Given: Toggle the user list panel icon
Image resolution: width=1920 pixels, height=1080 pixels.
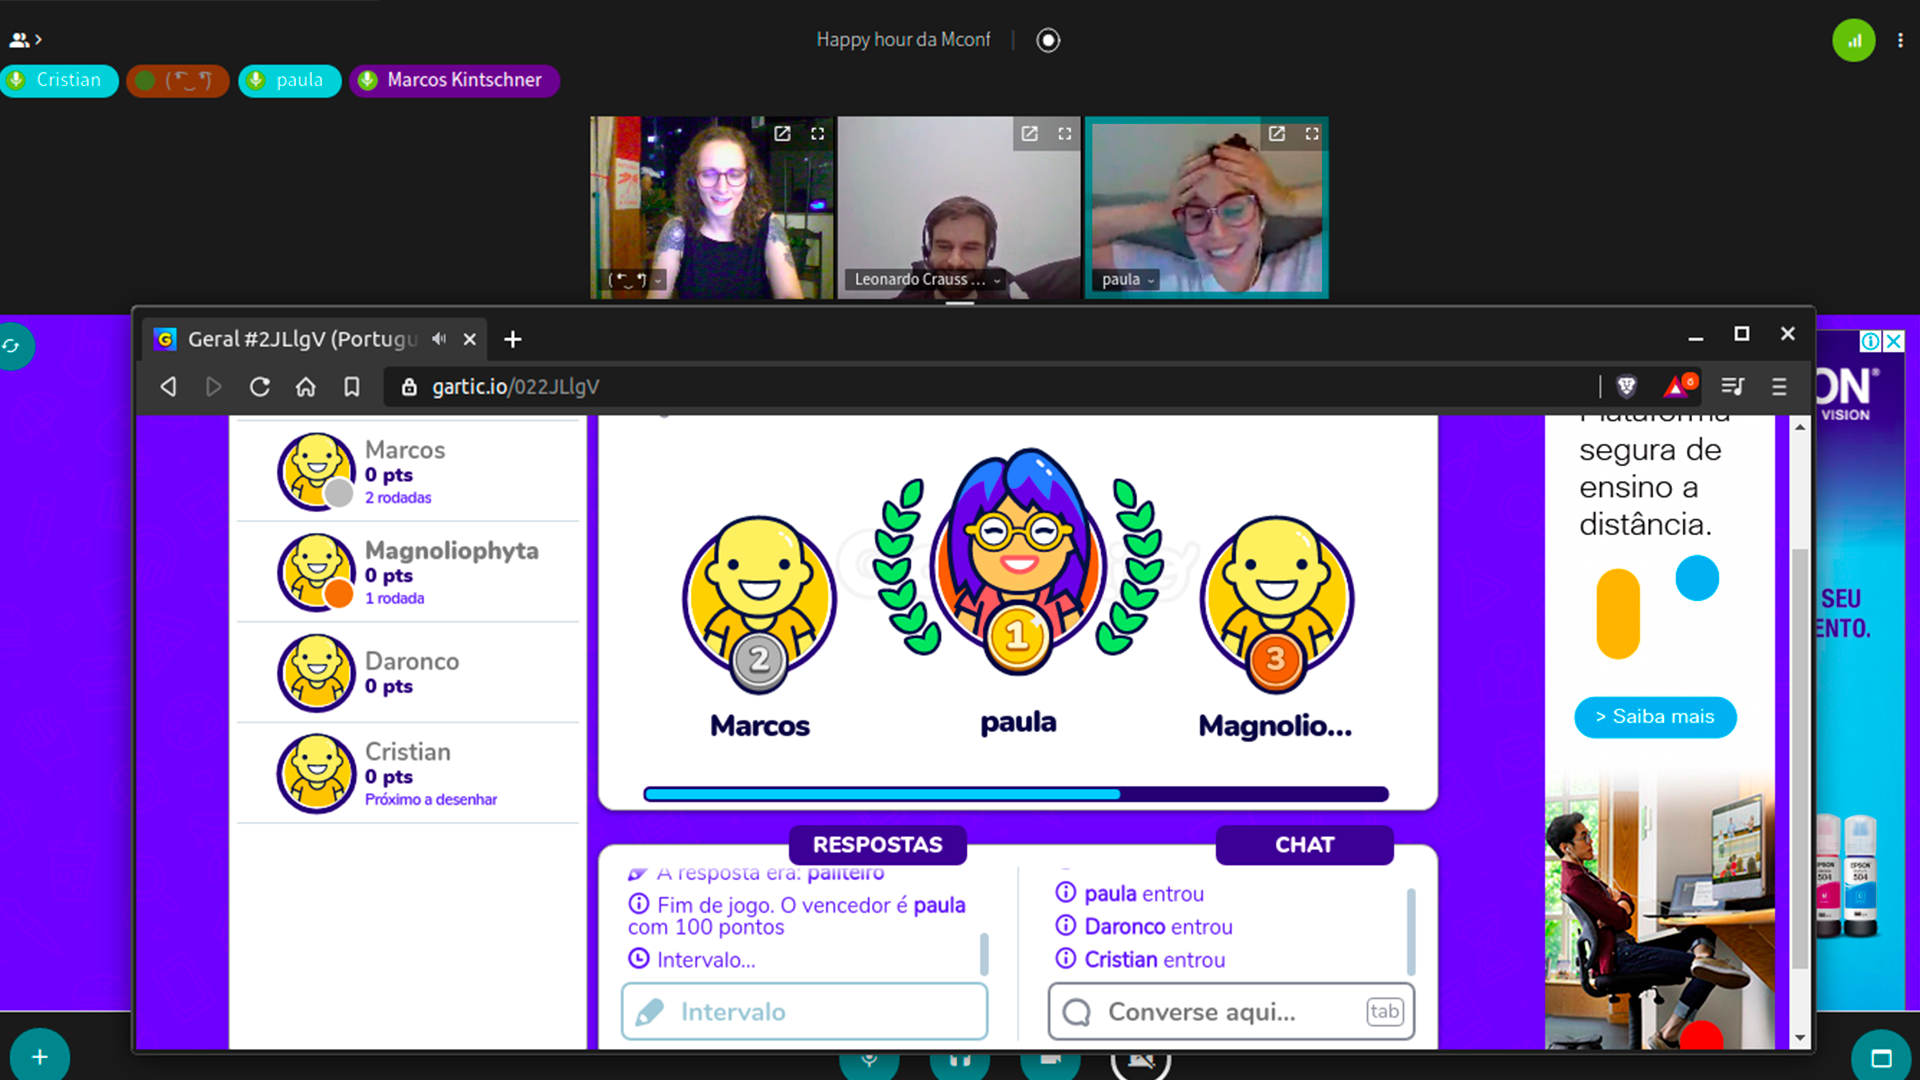Looking at the screenshot, I should coord(24,40).
